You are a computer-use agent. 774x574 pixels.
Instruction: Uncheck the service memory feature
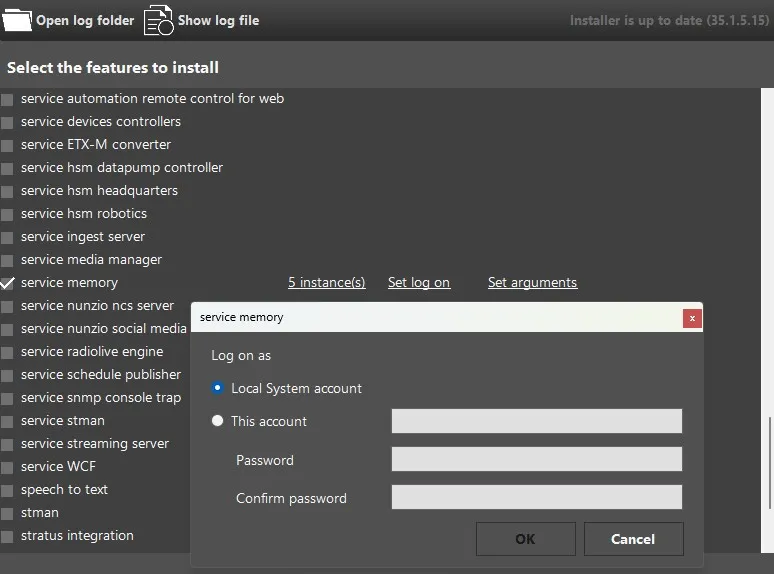pyautogui.click(x=8, y=283)
